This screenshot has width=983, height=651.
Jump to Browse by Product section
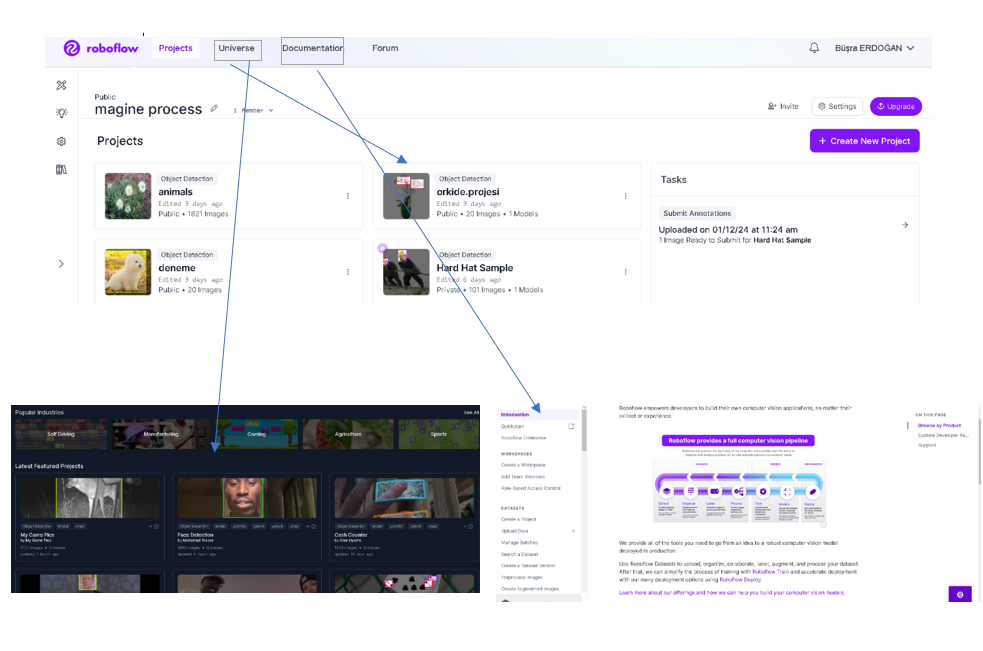pos(939,425)
